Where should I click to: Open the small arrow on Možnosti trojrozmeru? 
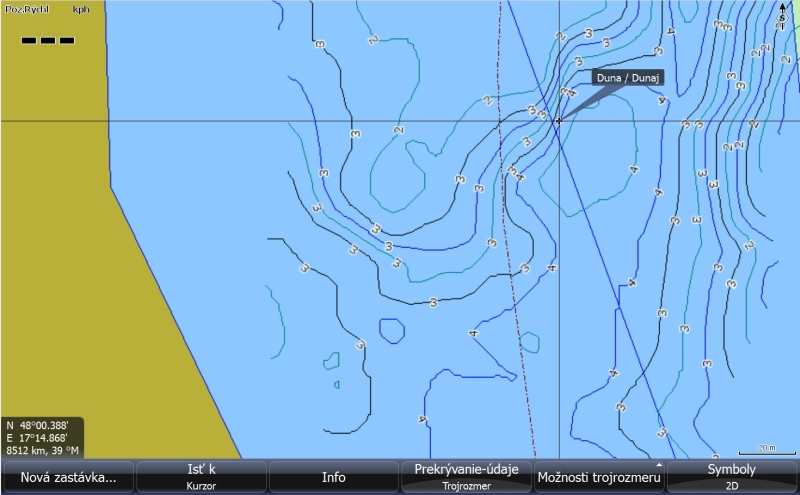(x=658, y=465)
